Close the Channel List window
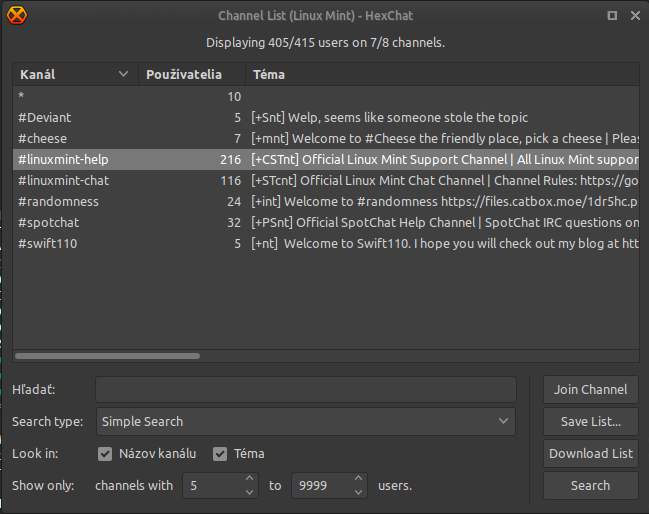This screenshot has height=514, width=649. (x=635, y=15)
